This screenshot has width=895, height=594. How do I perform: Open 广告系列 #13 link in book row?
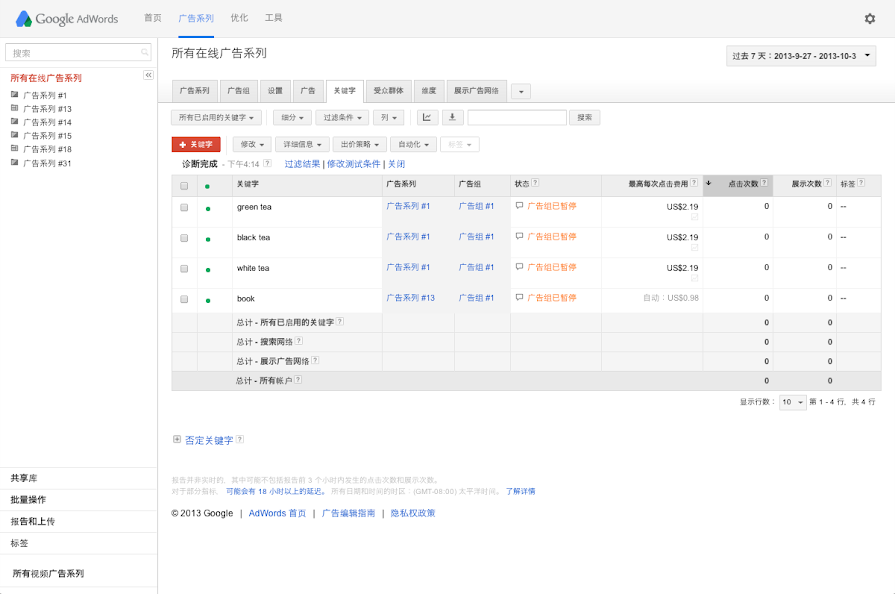(410, 298)
